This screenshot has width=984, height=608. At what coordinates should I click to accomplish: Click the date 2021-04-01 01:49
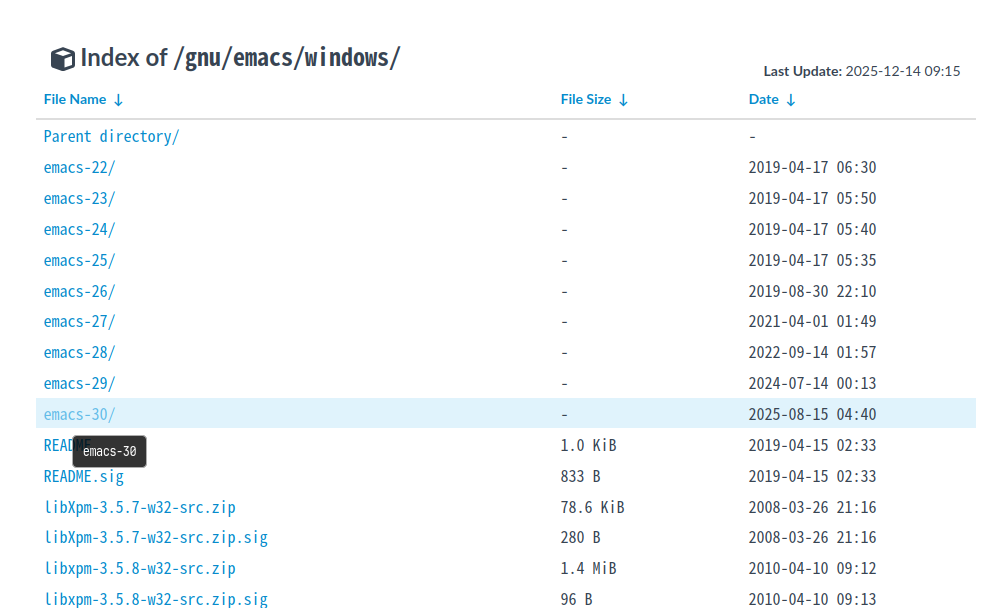click(x=812, y=322)
